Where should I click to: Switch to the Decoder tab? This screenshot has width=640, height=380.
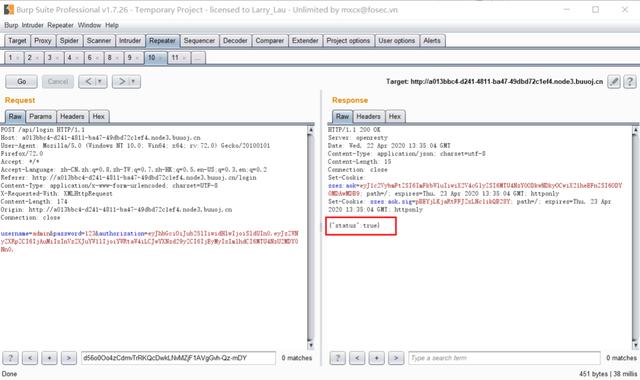tap(235, 41)
